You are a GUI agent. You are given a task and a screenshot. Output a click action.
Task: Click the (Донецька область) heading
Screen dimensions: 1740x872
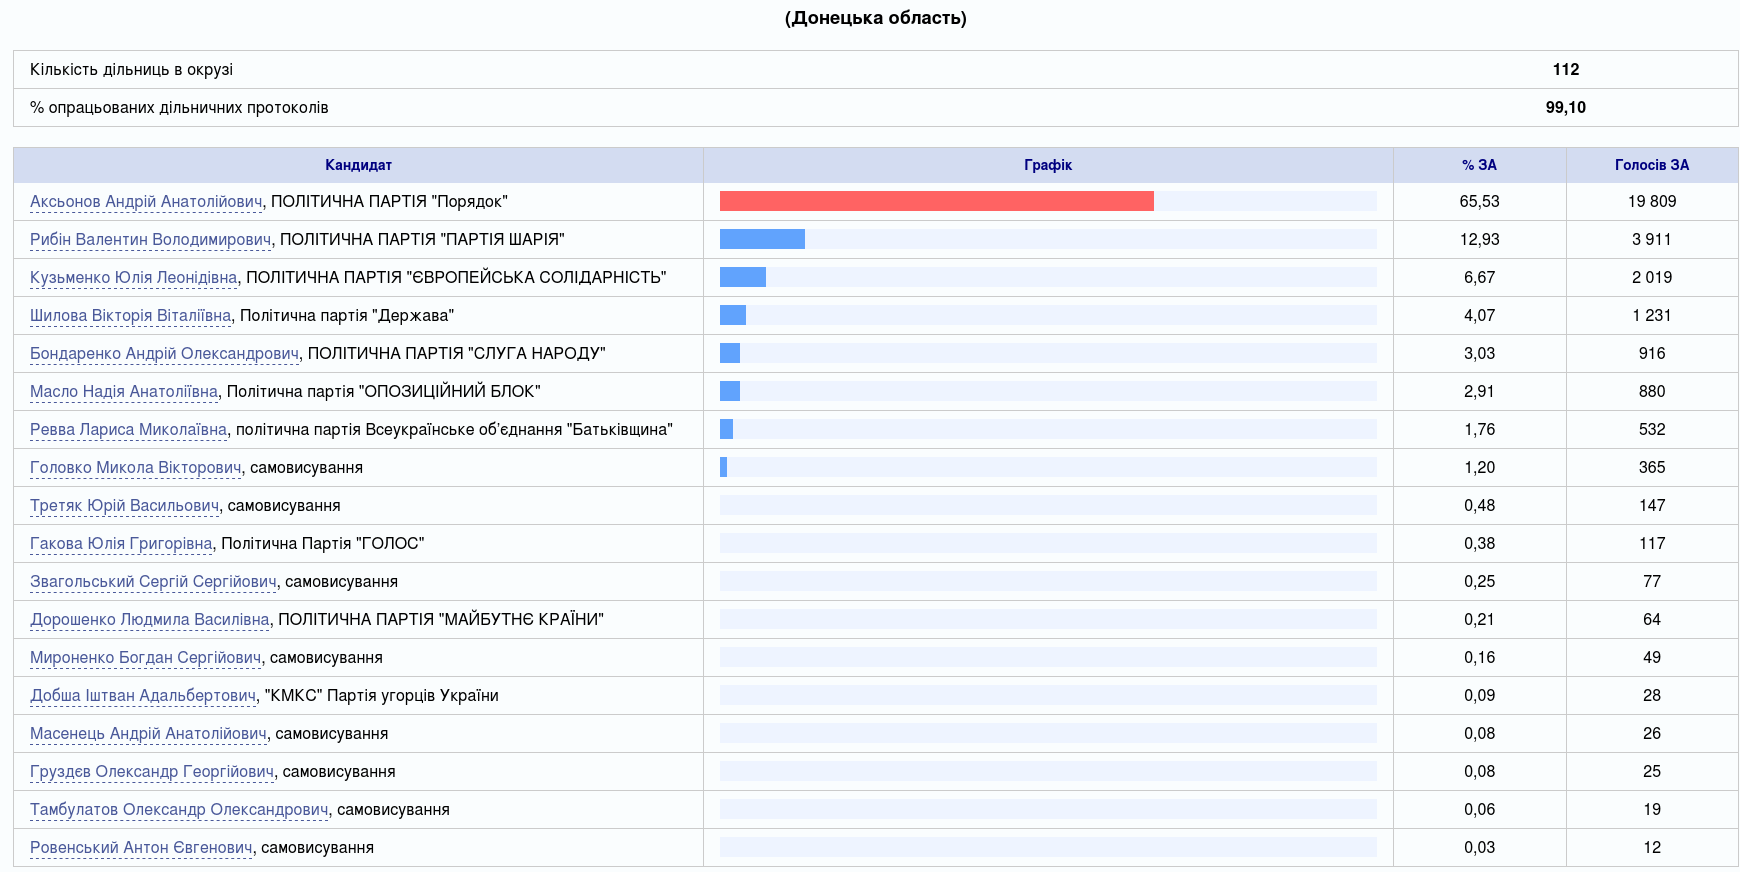coord(875,18)
